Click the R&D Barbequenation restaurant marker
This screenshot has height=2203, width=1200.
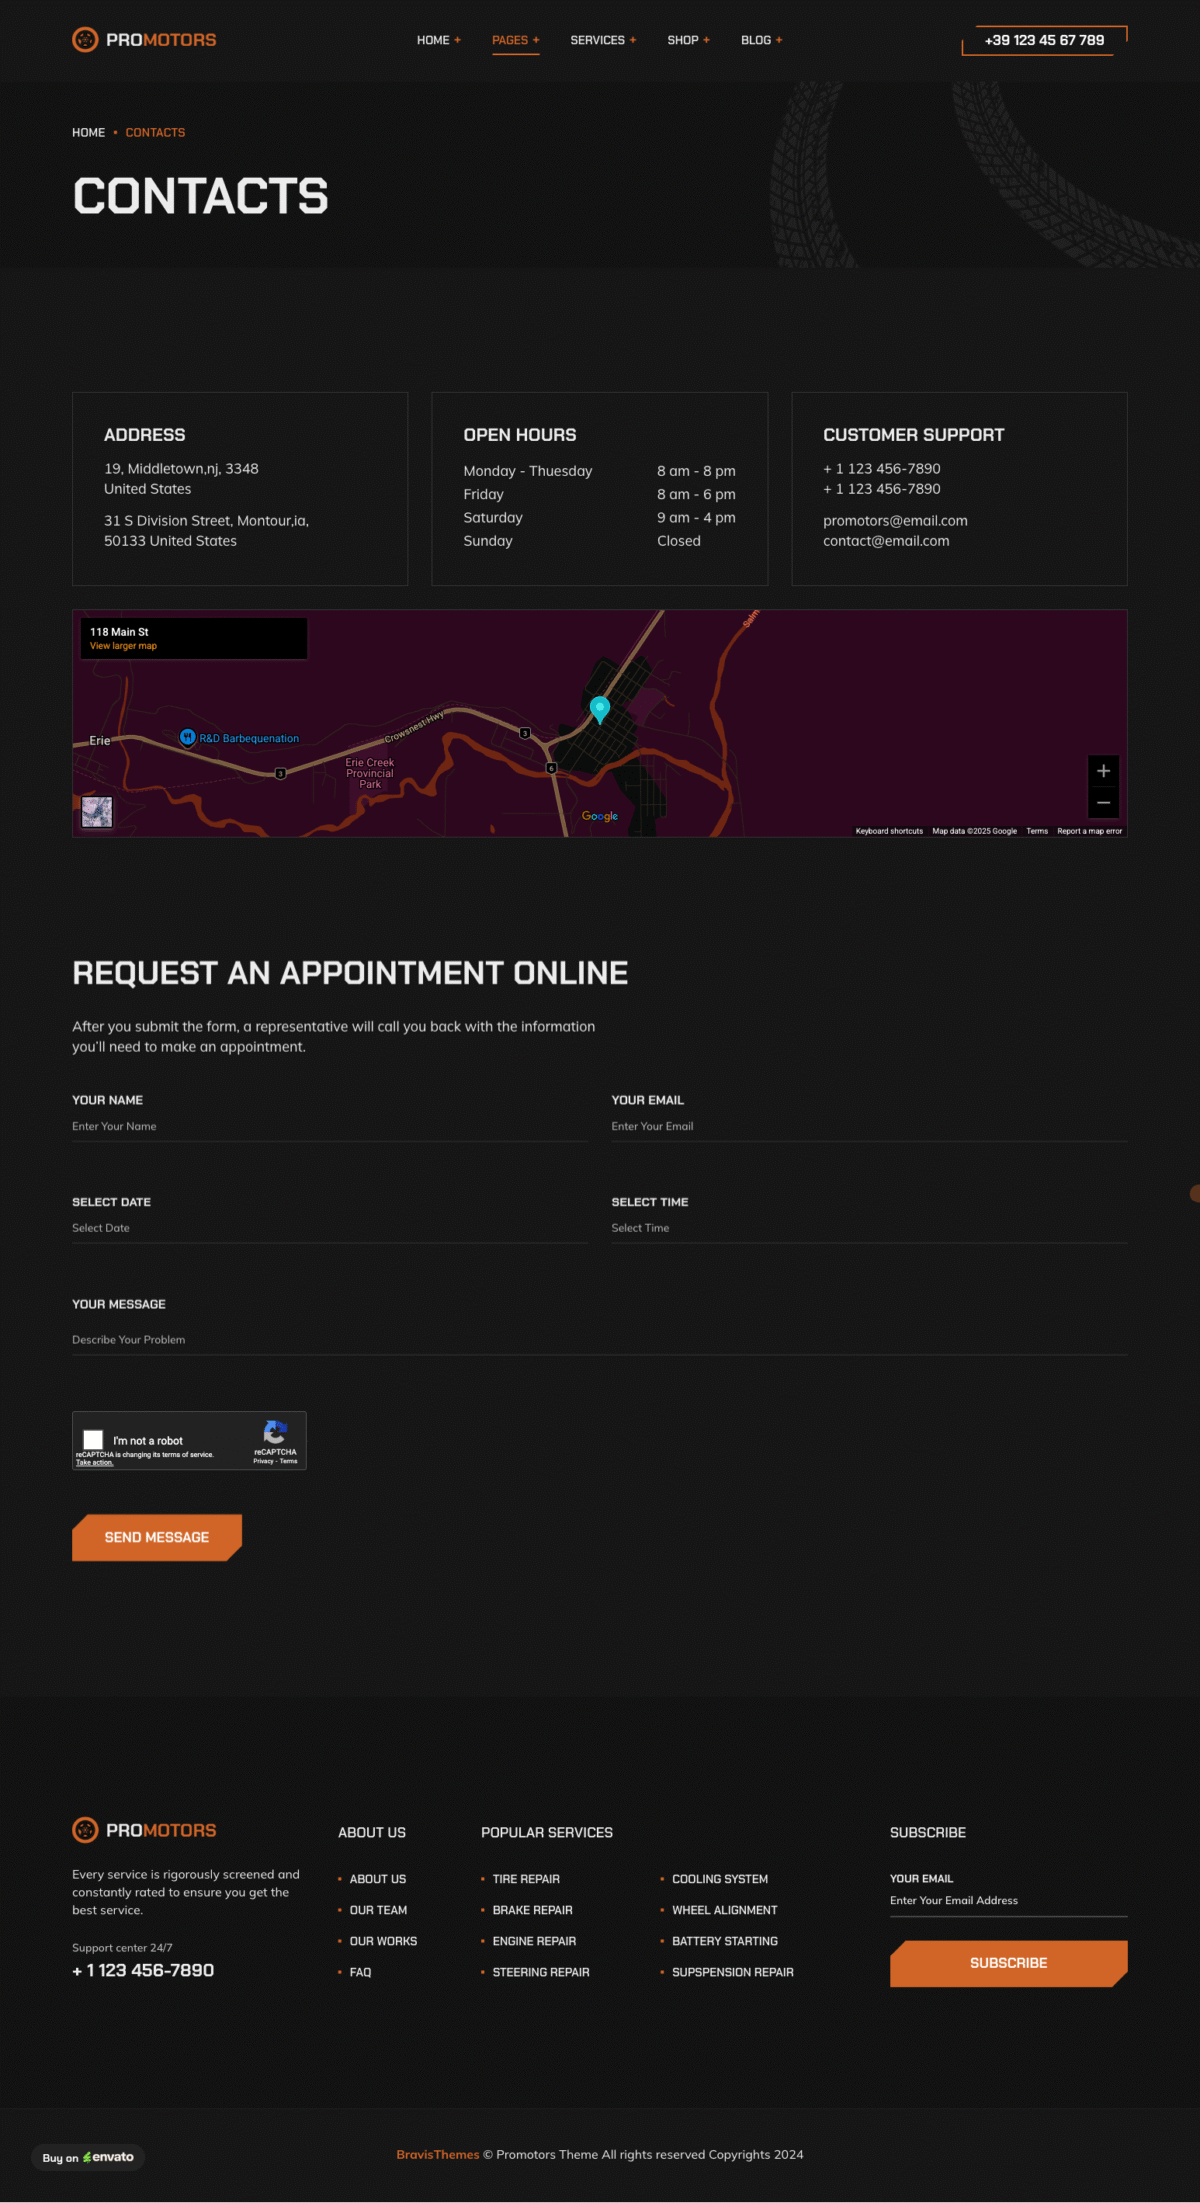point(187,738)
